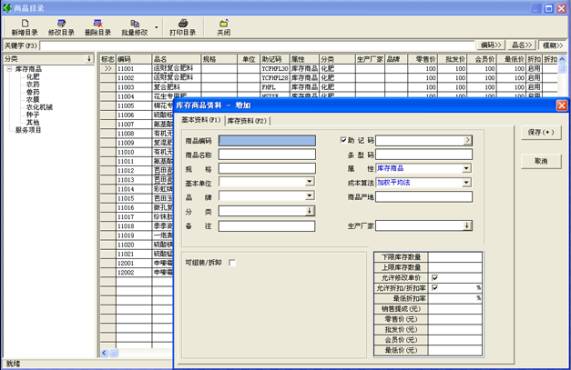The width and height of the screenshot is (571, 370).
Task: Toggle the 允许折扣/折扣率 checkbox
Action: pos(434,288)
